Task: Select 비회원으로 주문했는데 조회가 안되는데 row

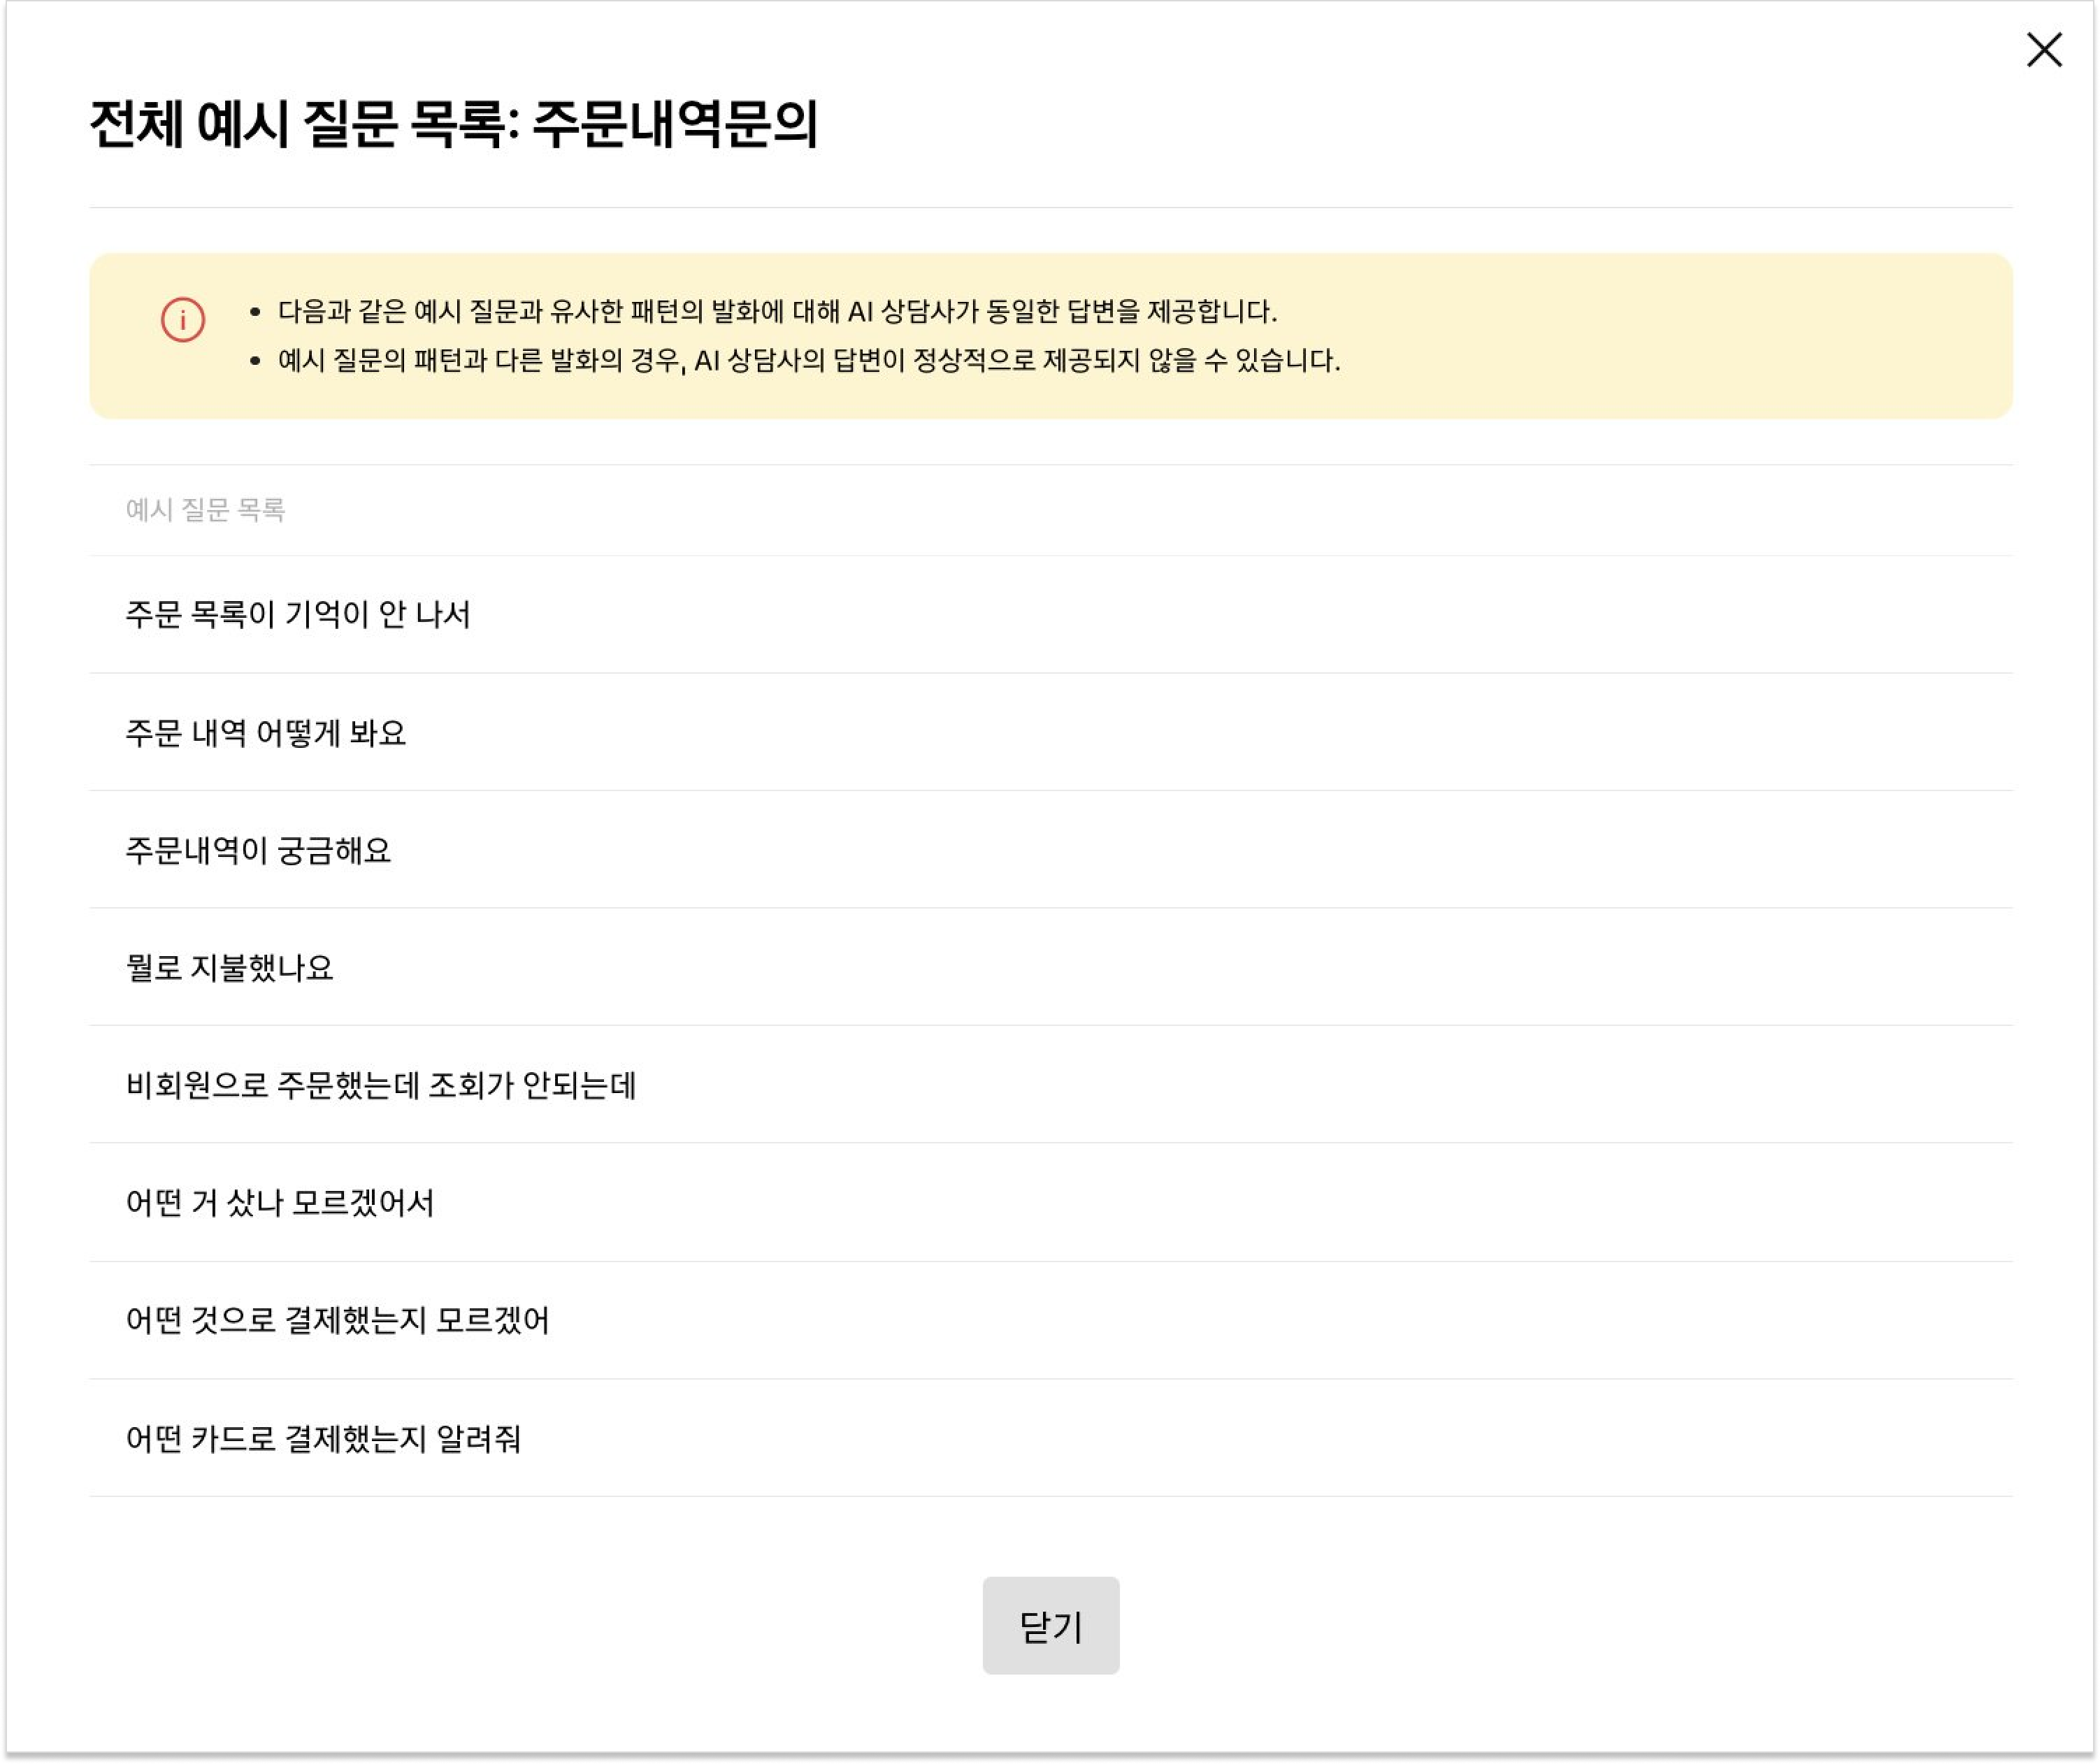Action: pyautogui.click(x=381, y=1085)
